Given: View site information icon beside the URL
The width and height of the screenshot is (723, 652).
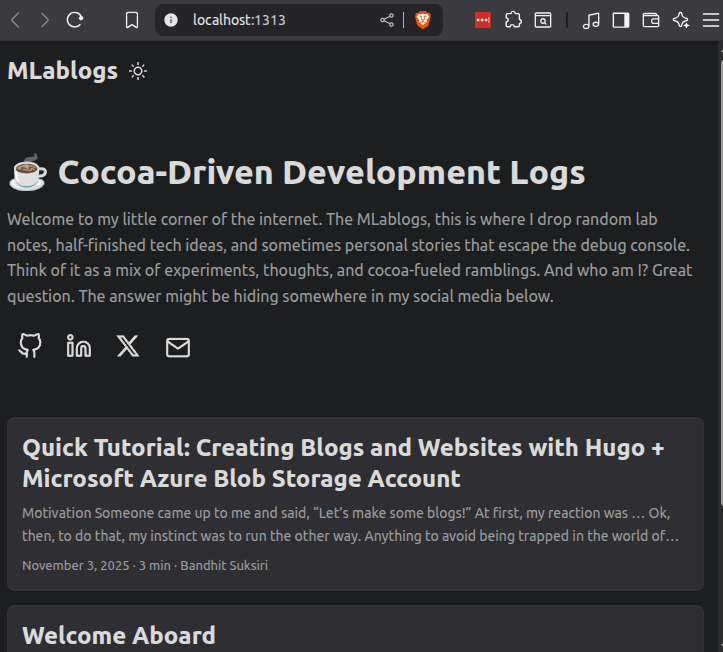Looking at the screenshot, I should point(171,20).
